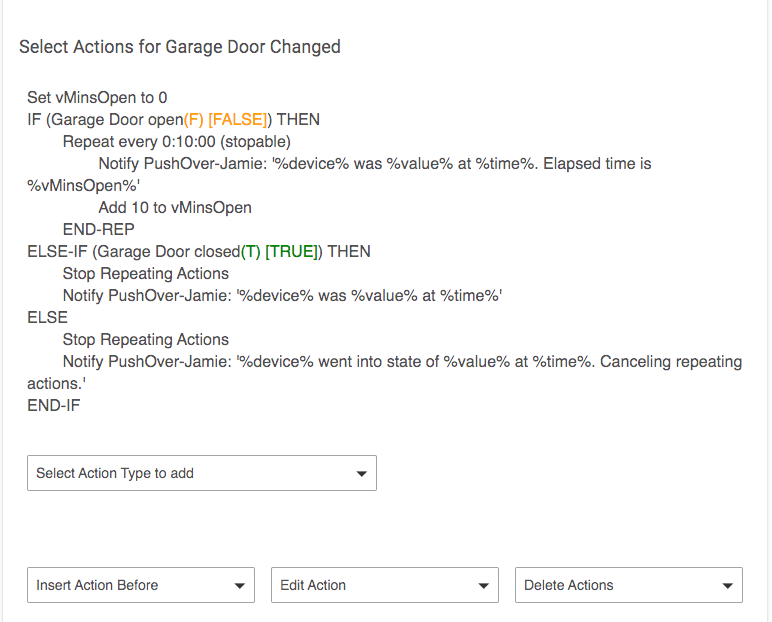Click the arrow icon in Select Action Type
Screen dimensions: 772x622
click(361, 474)
